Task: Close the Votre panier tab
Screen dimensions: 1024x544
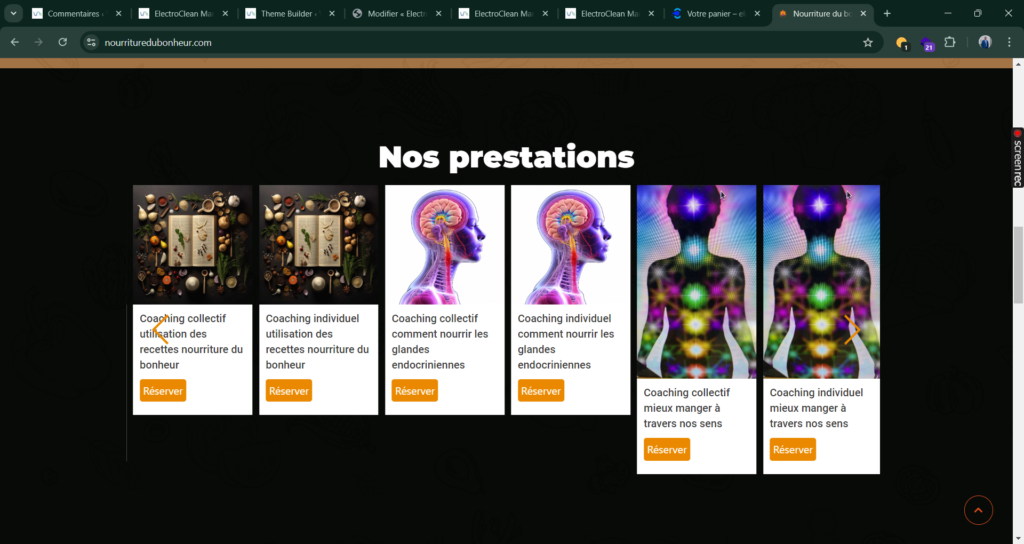Action: (x=757, y=13)
